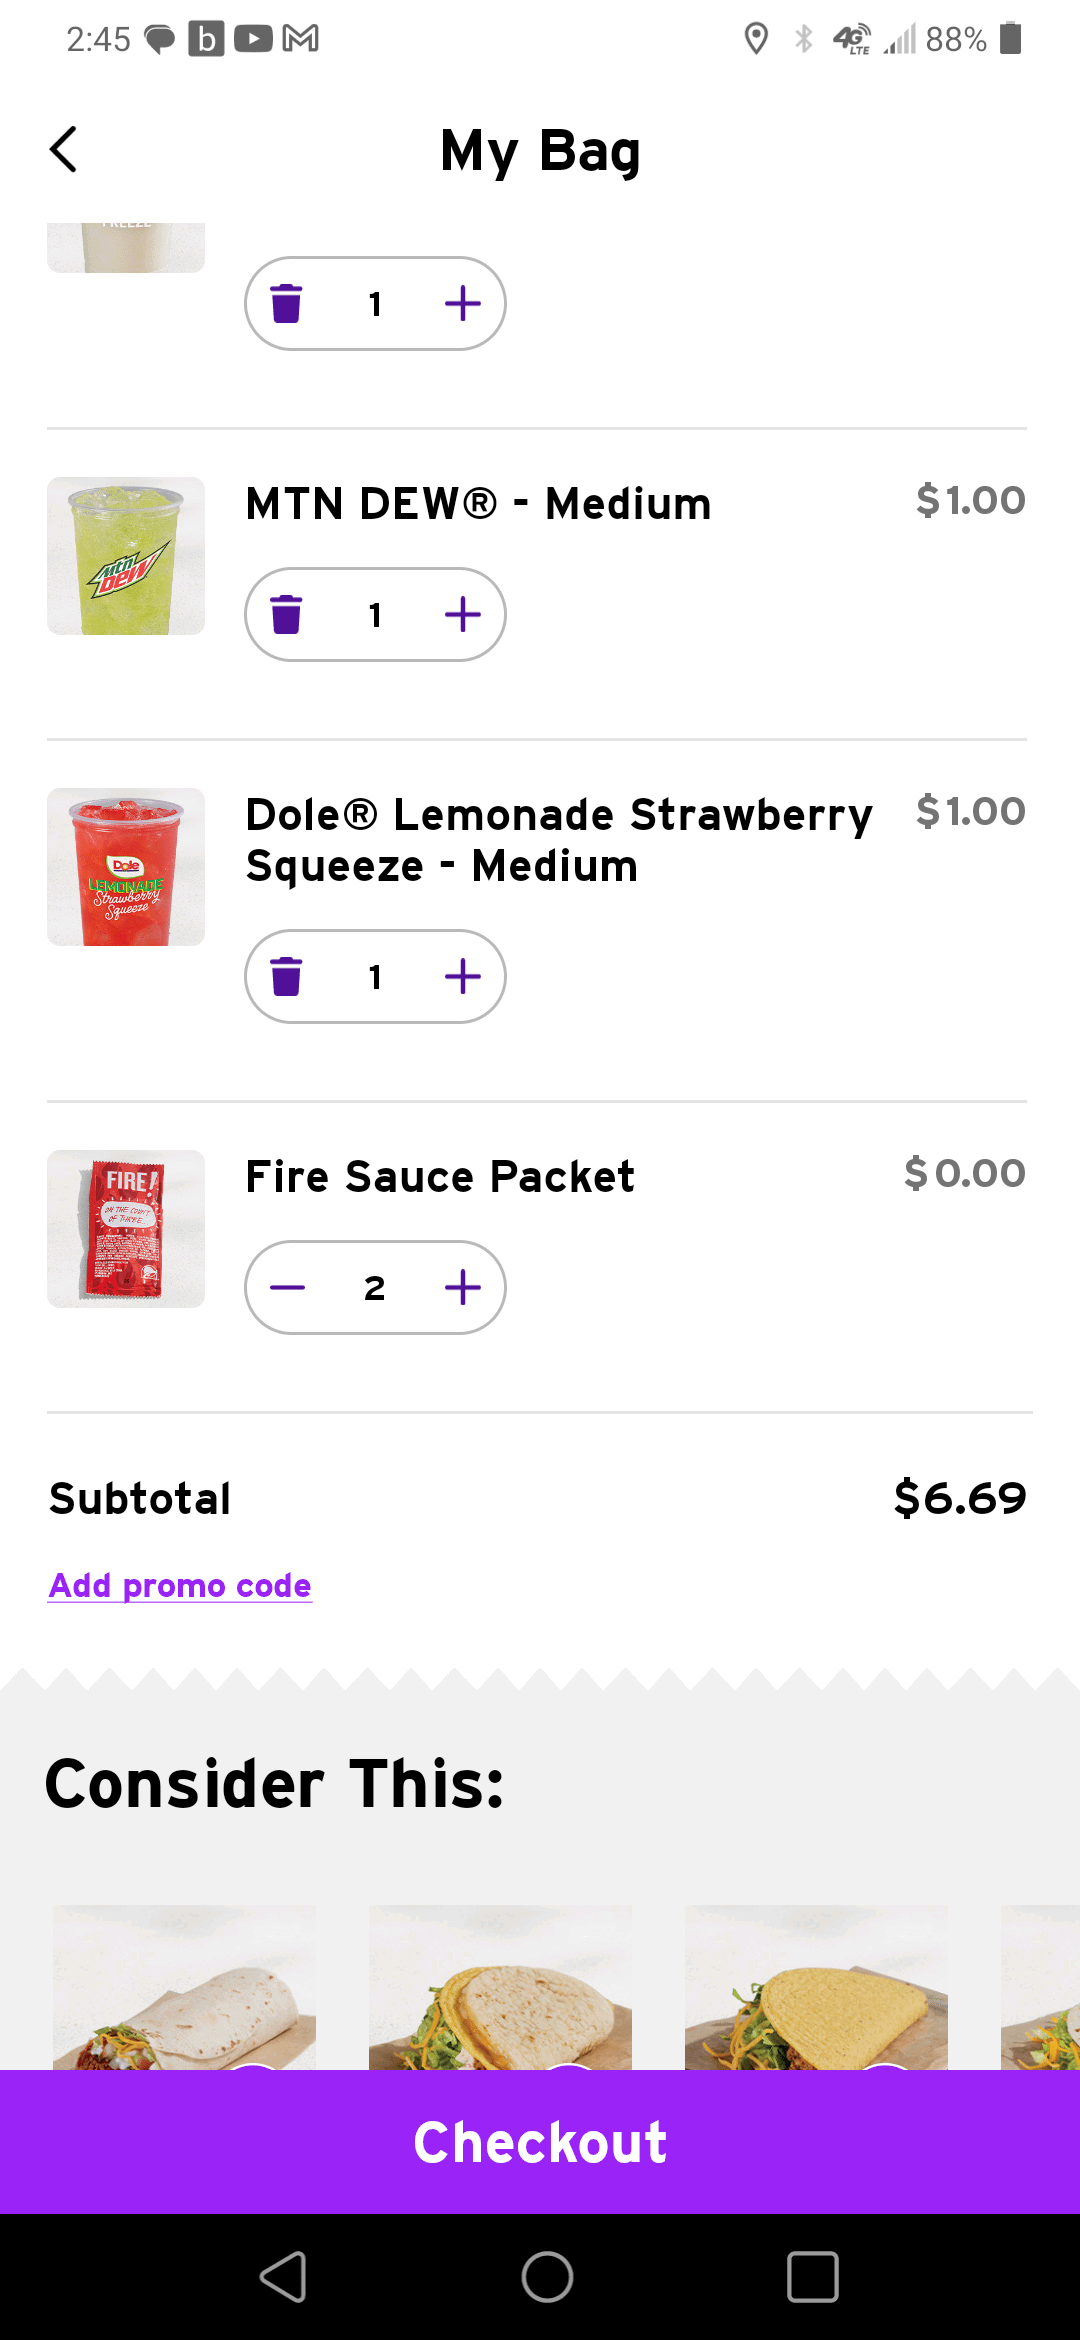Delete the top partially visible freeze item

point(287,303)
